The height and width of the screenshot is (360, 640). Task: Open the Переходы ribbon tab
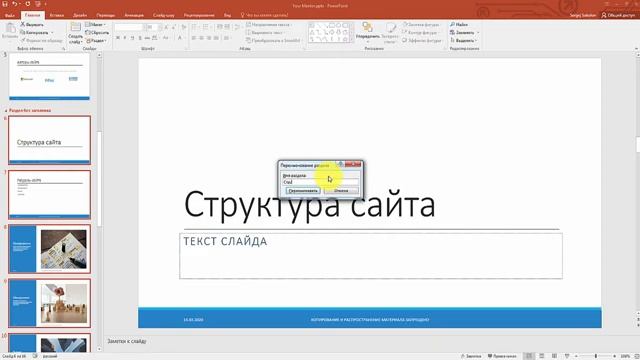click(106, 15)
